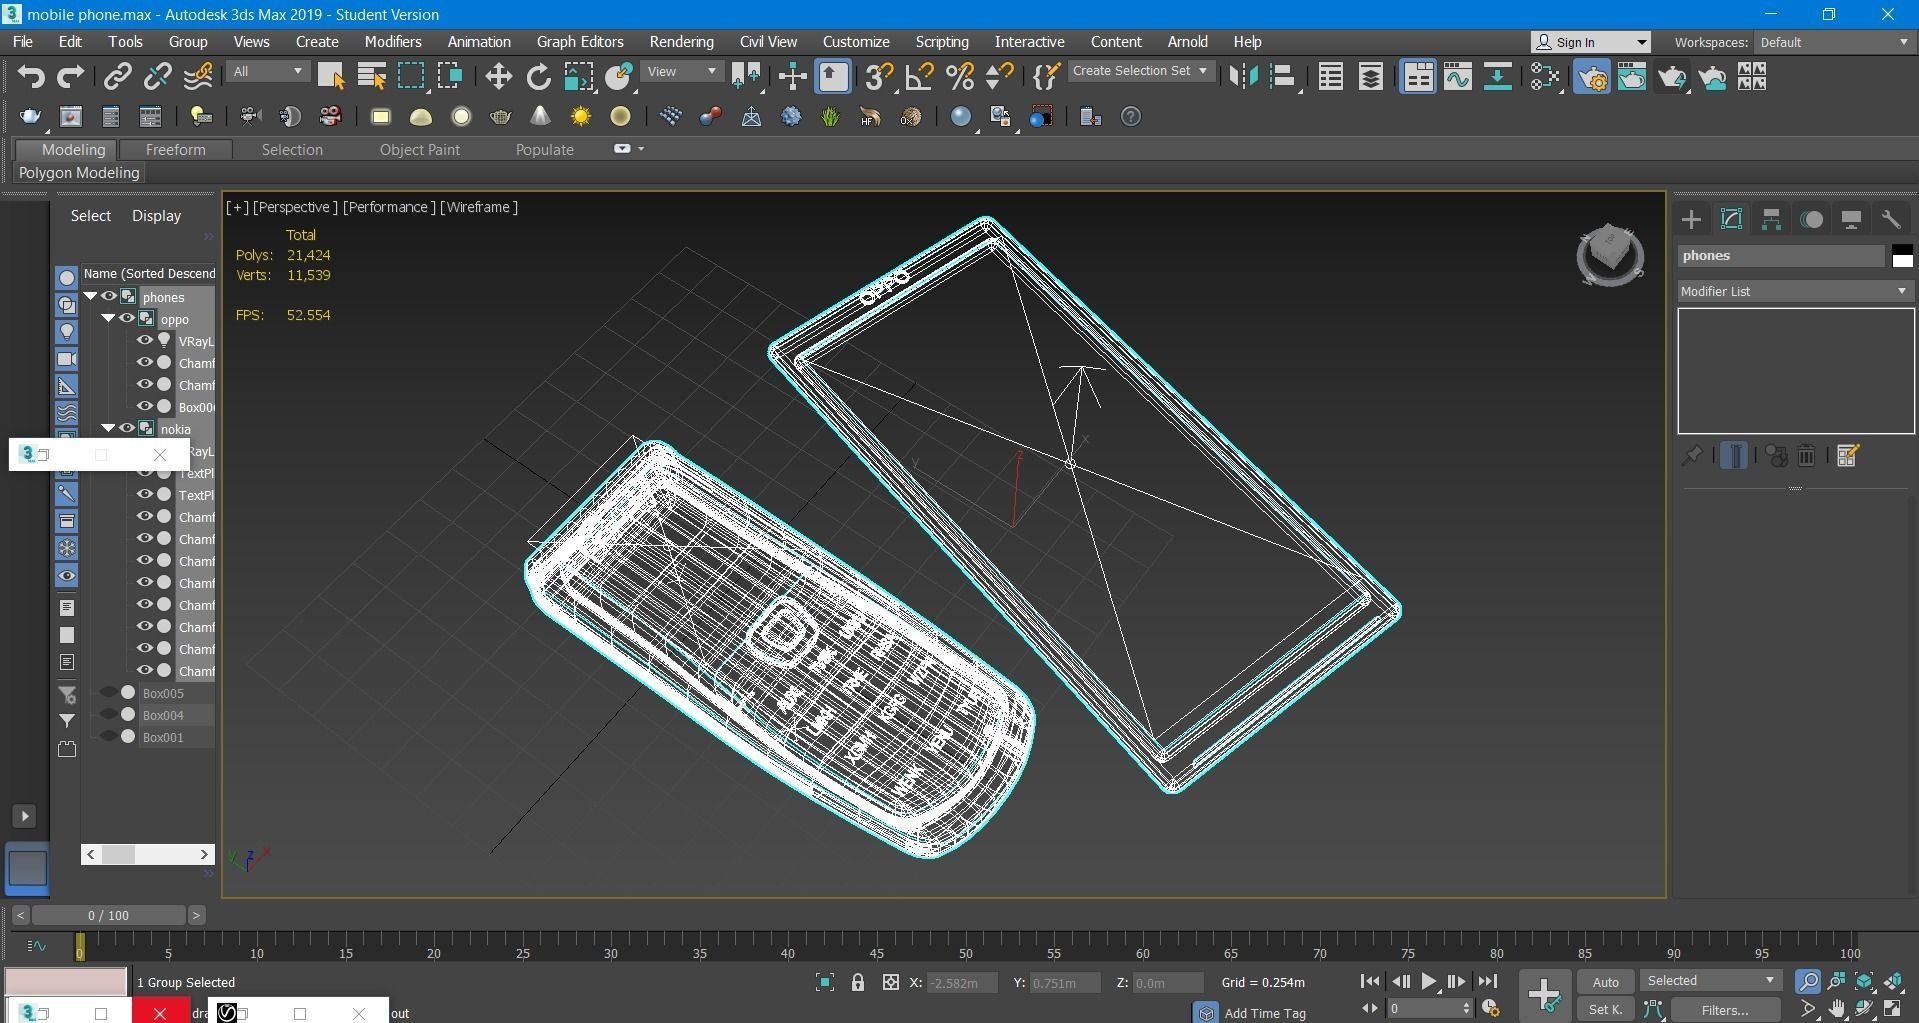Open Create Selection Set dropdown
This screenshot has height=1023, width=1919.
coord(1140,71)
